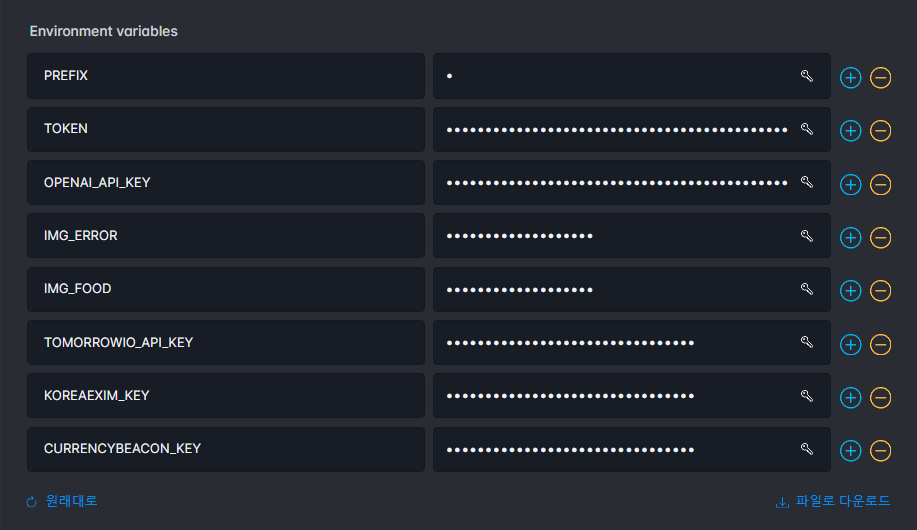
Task: Click the 원래대로 reset link
Action: 62,501
